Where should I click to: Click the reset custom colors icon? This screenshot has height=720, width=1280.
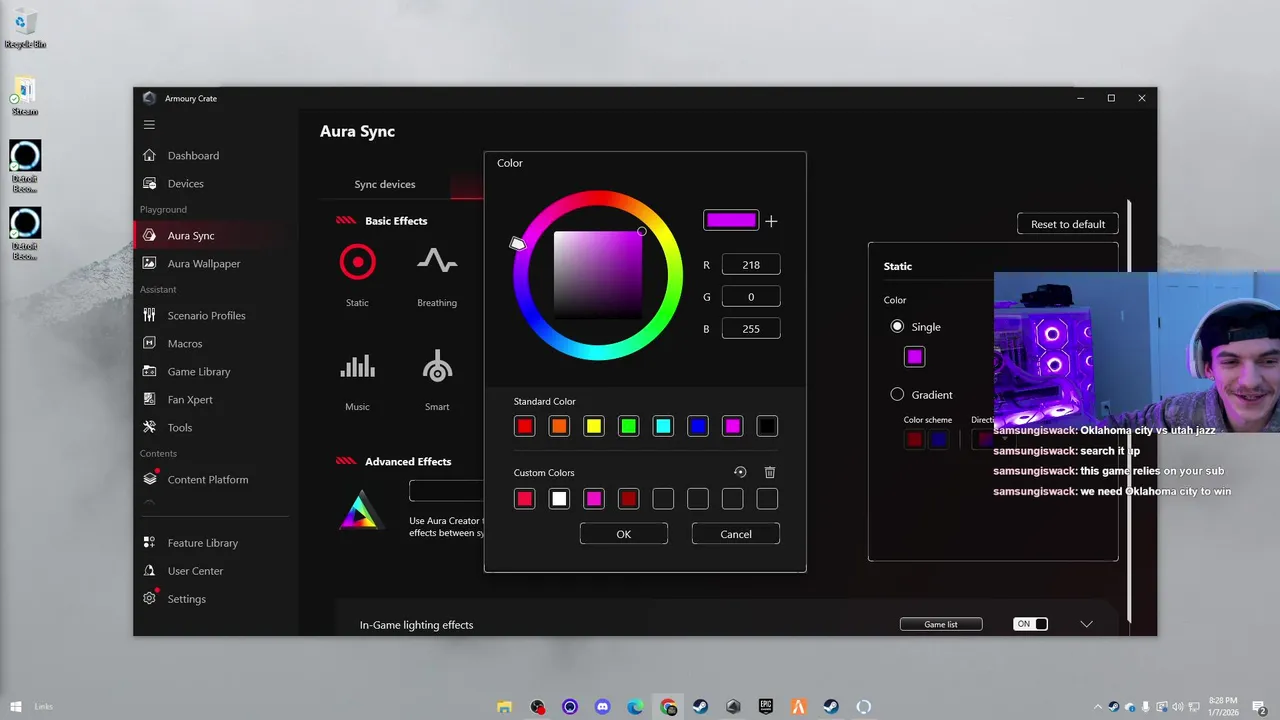[740, 472]
